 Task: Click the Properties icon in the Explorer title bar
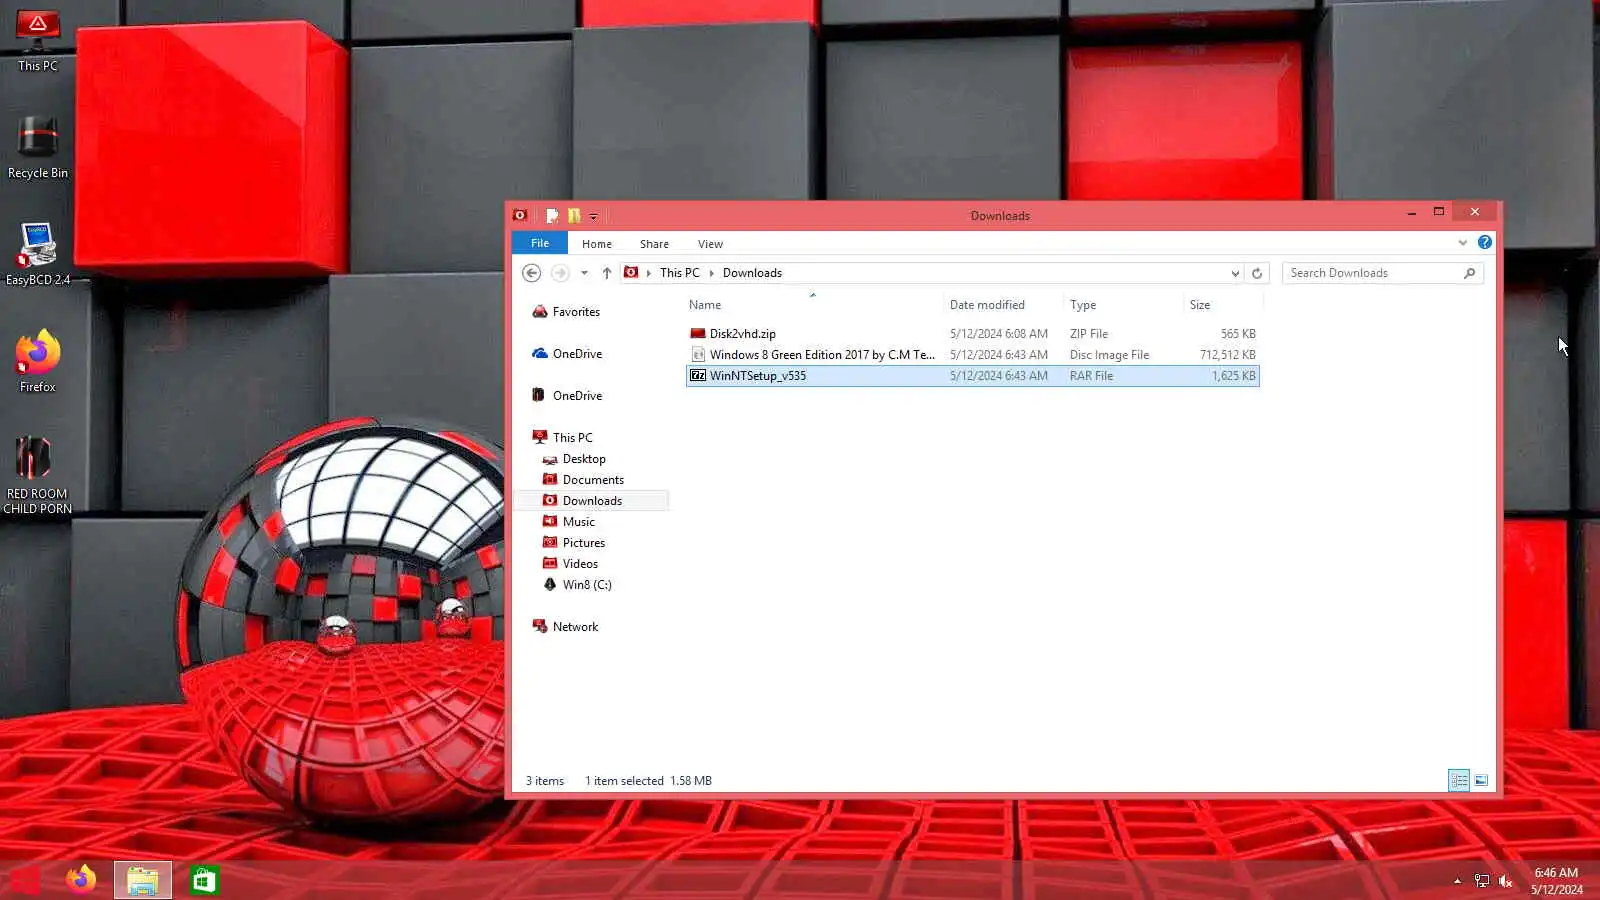pos(551,216)
